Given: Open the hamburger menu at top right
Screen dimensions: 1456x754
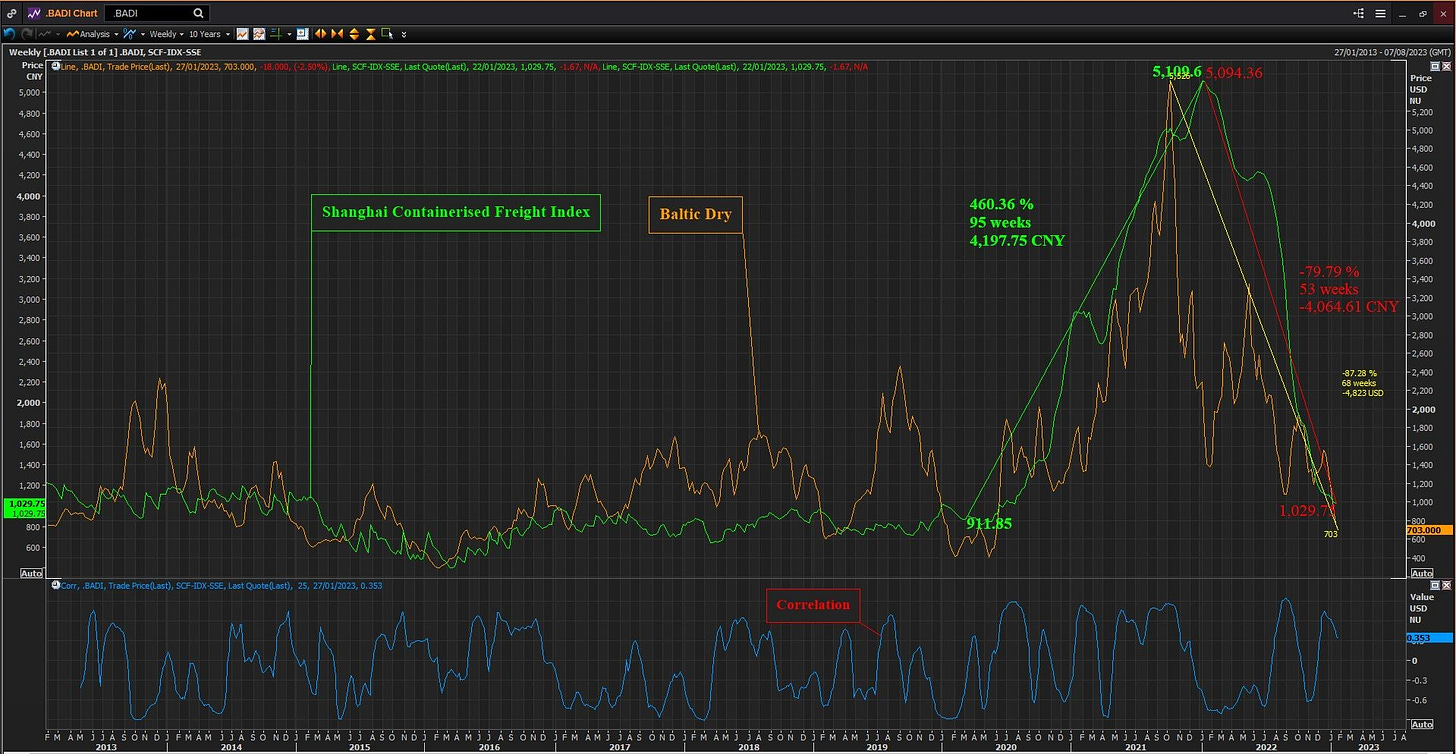Looking at the screenshot, I should pos(1381,13).
